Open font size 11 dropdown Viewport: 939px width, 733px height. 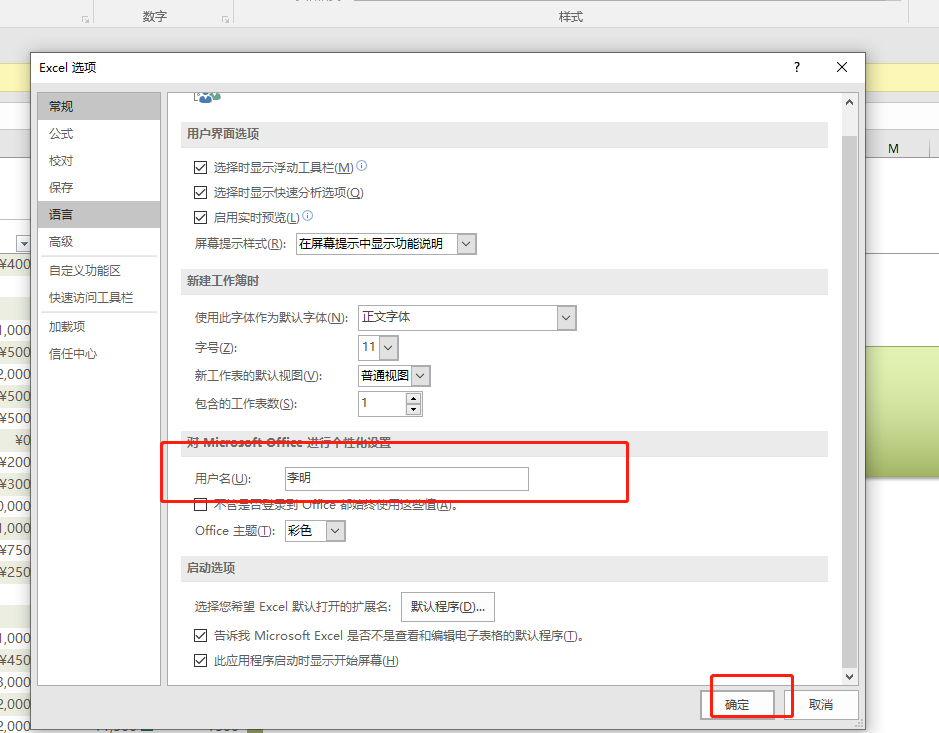(388, 347)
